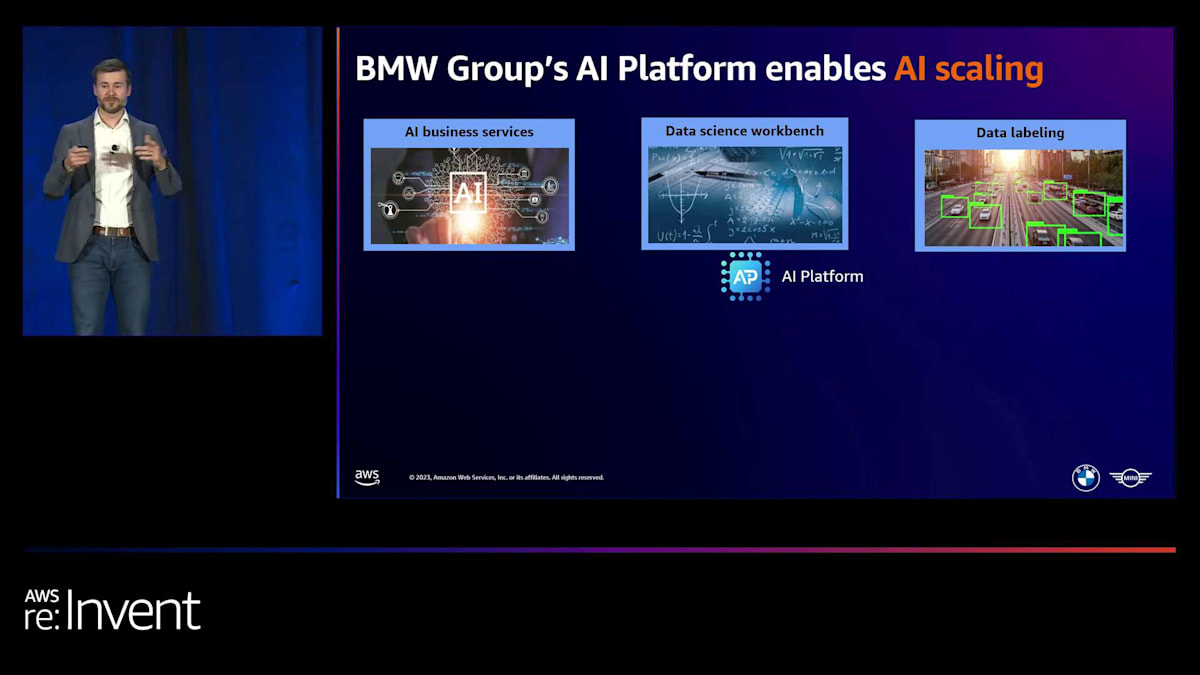Click the MINI winged logo

pyautogui.click(x=1131, y=478)
